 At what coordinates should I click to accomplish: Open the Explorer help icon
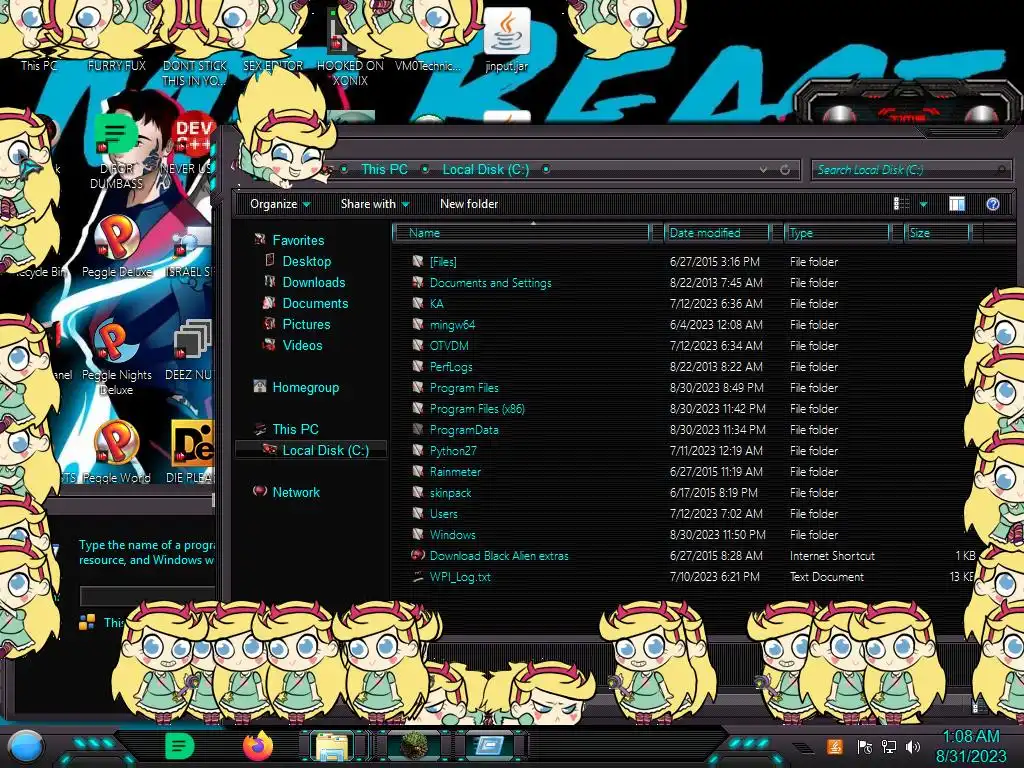point(993,204)
